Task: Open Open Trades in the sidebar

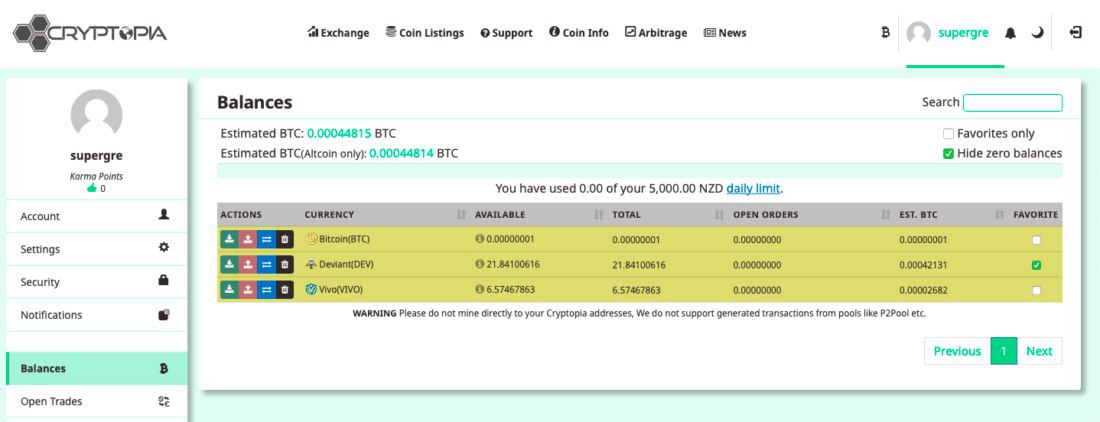Action: pos(97,401)
